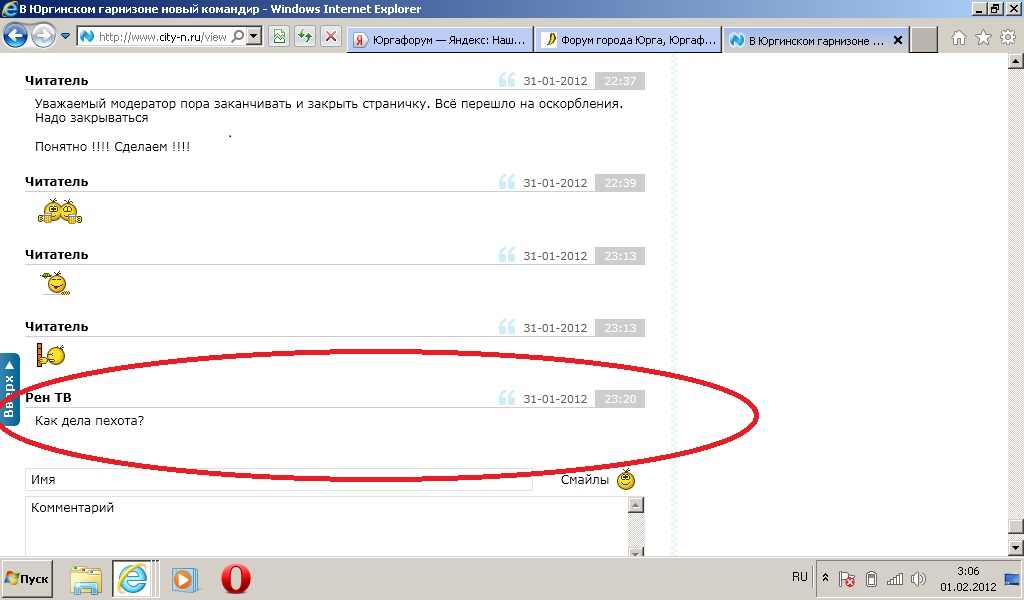
Task: Stop page loading with red X icon
Action: coord(331,37)
